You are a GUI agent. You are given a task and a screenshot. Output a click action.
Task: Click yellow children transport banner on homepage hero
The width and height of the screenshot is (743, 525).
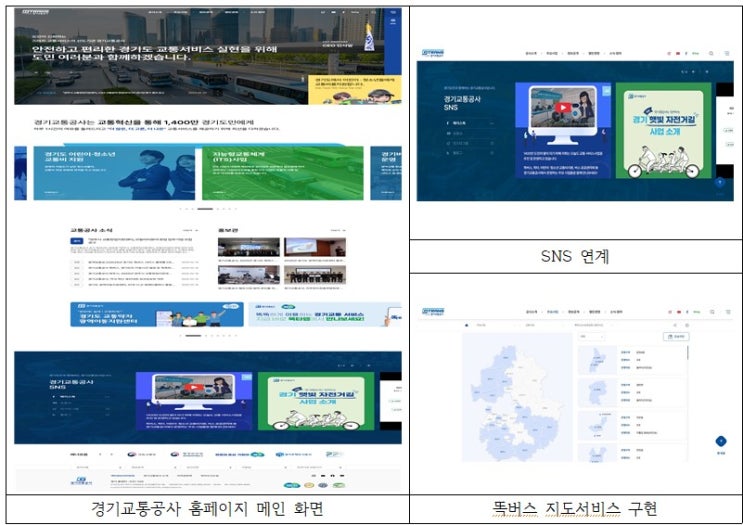tap(355, 90)
